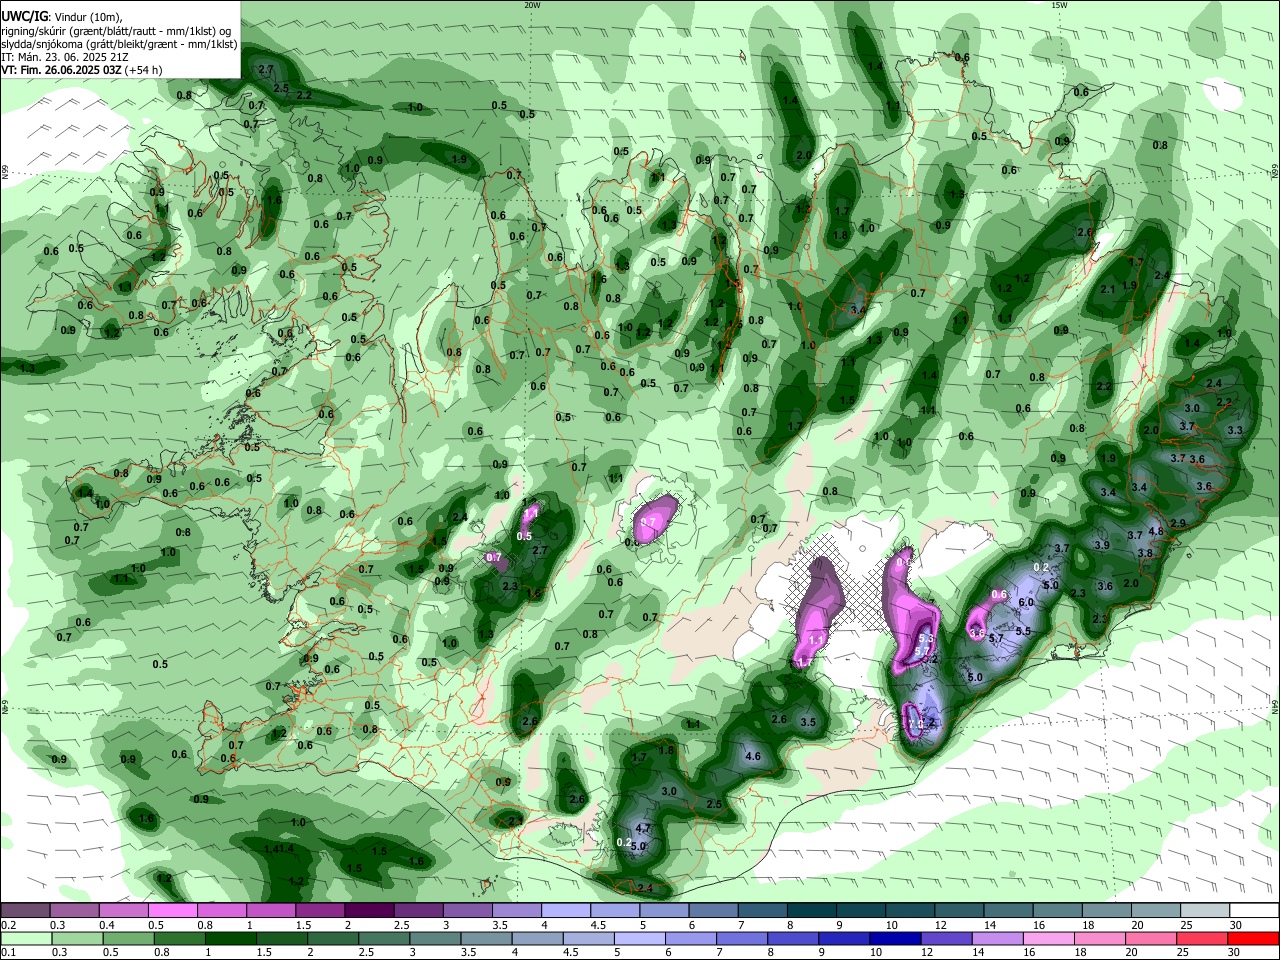Click the '5.5' precipitation value on the map
1280x960 pixels.
(1023, 631)
